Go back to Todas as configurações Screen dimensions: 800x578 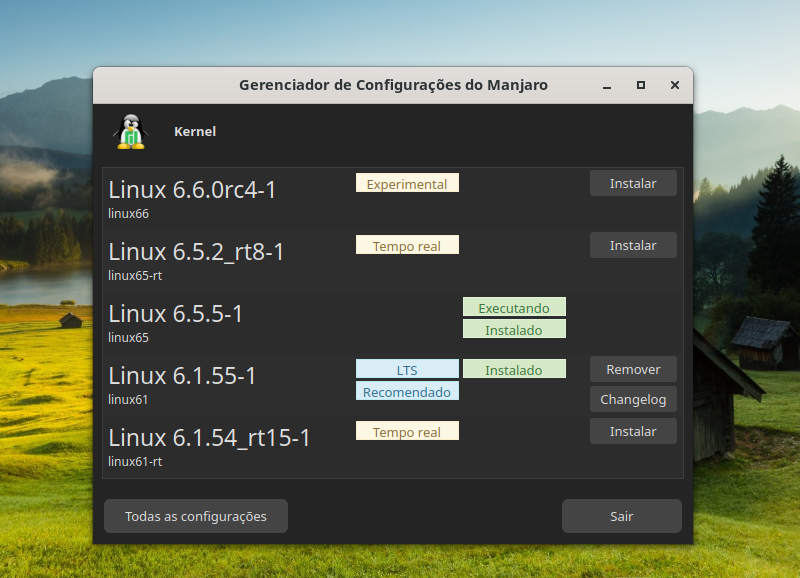[x=195, y=516]
